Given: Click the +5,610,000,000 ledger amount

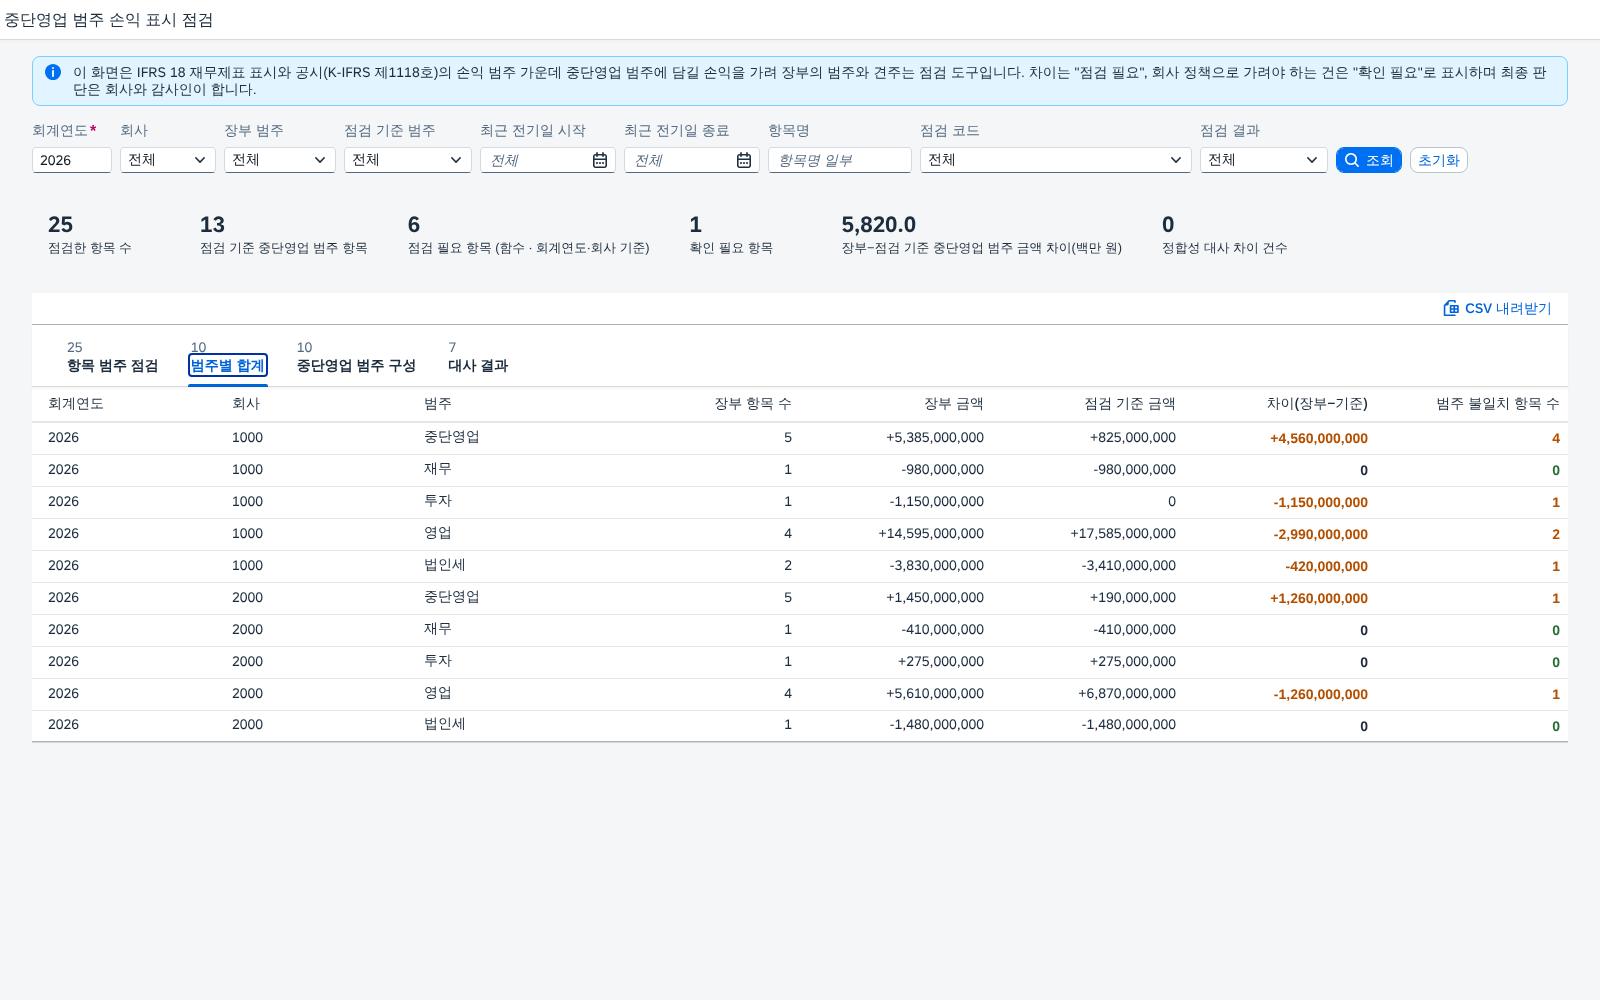Looking at the screenshot, I should click(x=935, y=694).
